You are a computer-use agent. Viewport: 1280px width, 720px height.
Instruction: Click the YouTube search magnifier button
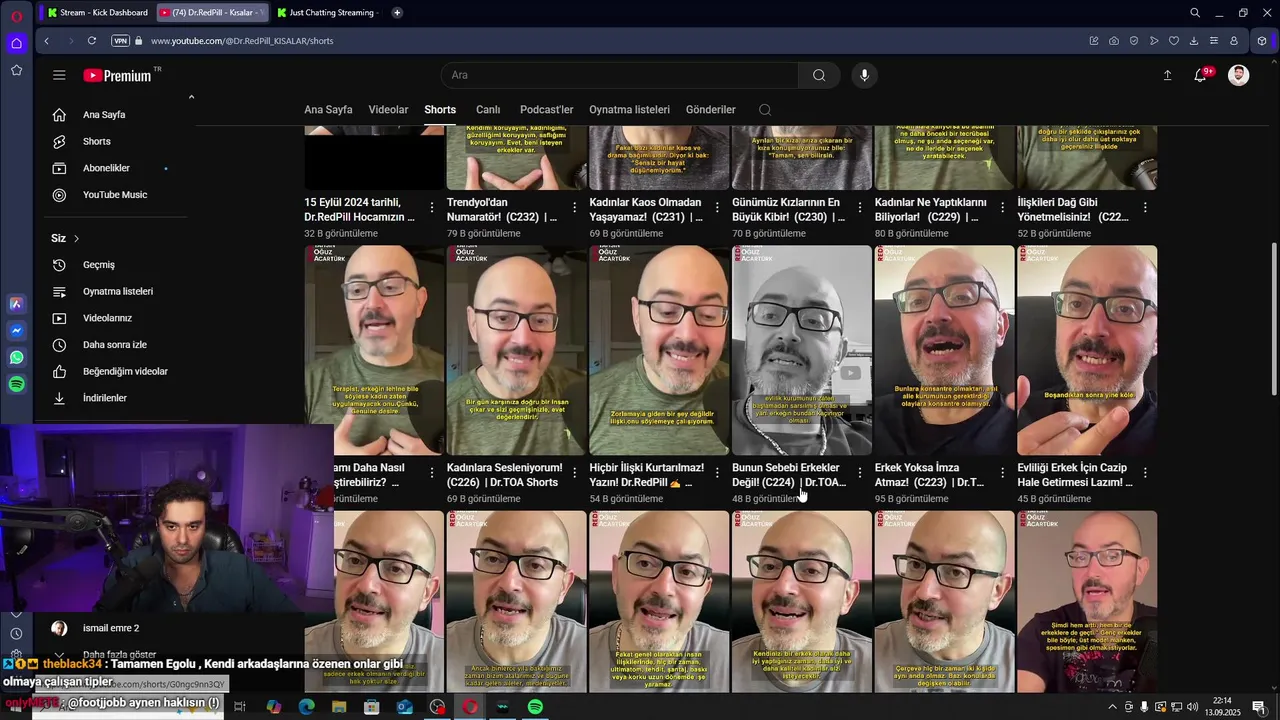[819, 75]
